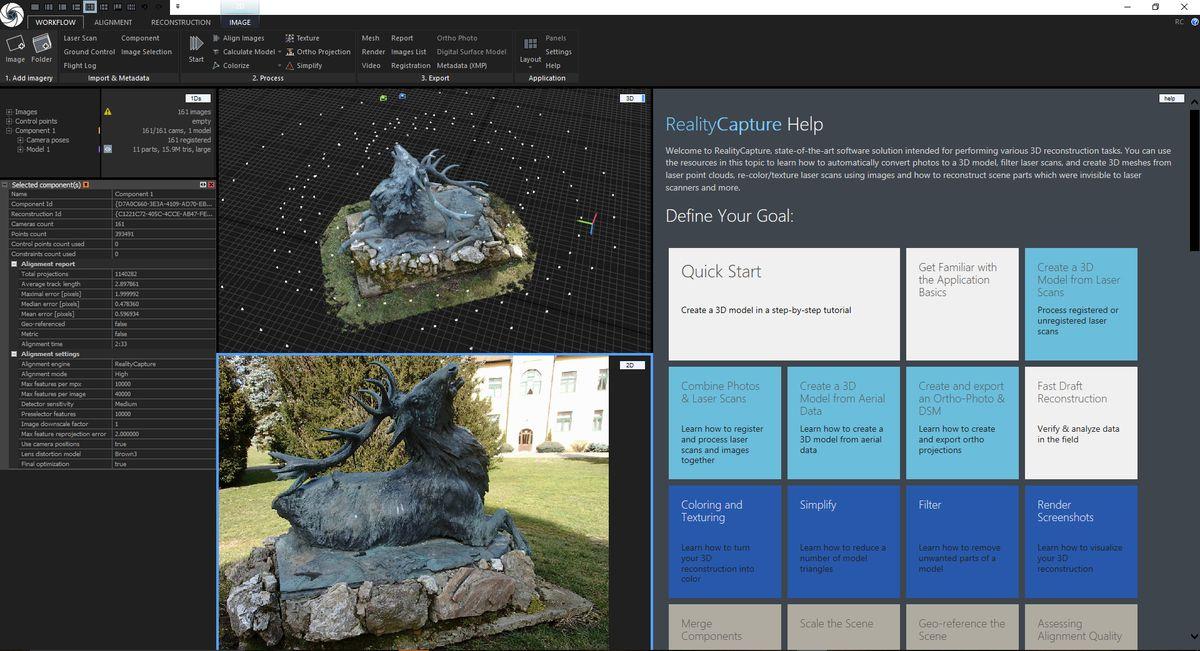The image size is (1200, 651).
Task: Expand the Camera poses tree node
Action: (x=19, y=140)
